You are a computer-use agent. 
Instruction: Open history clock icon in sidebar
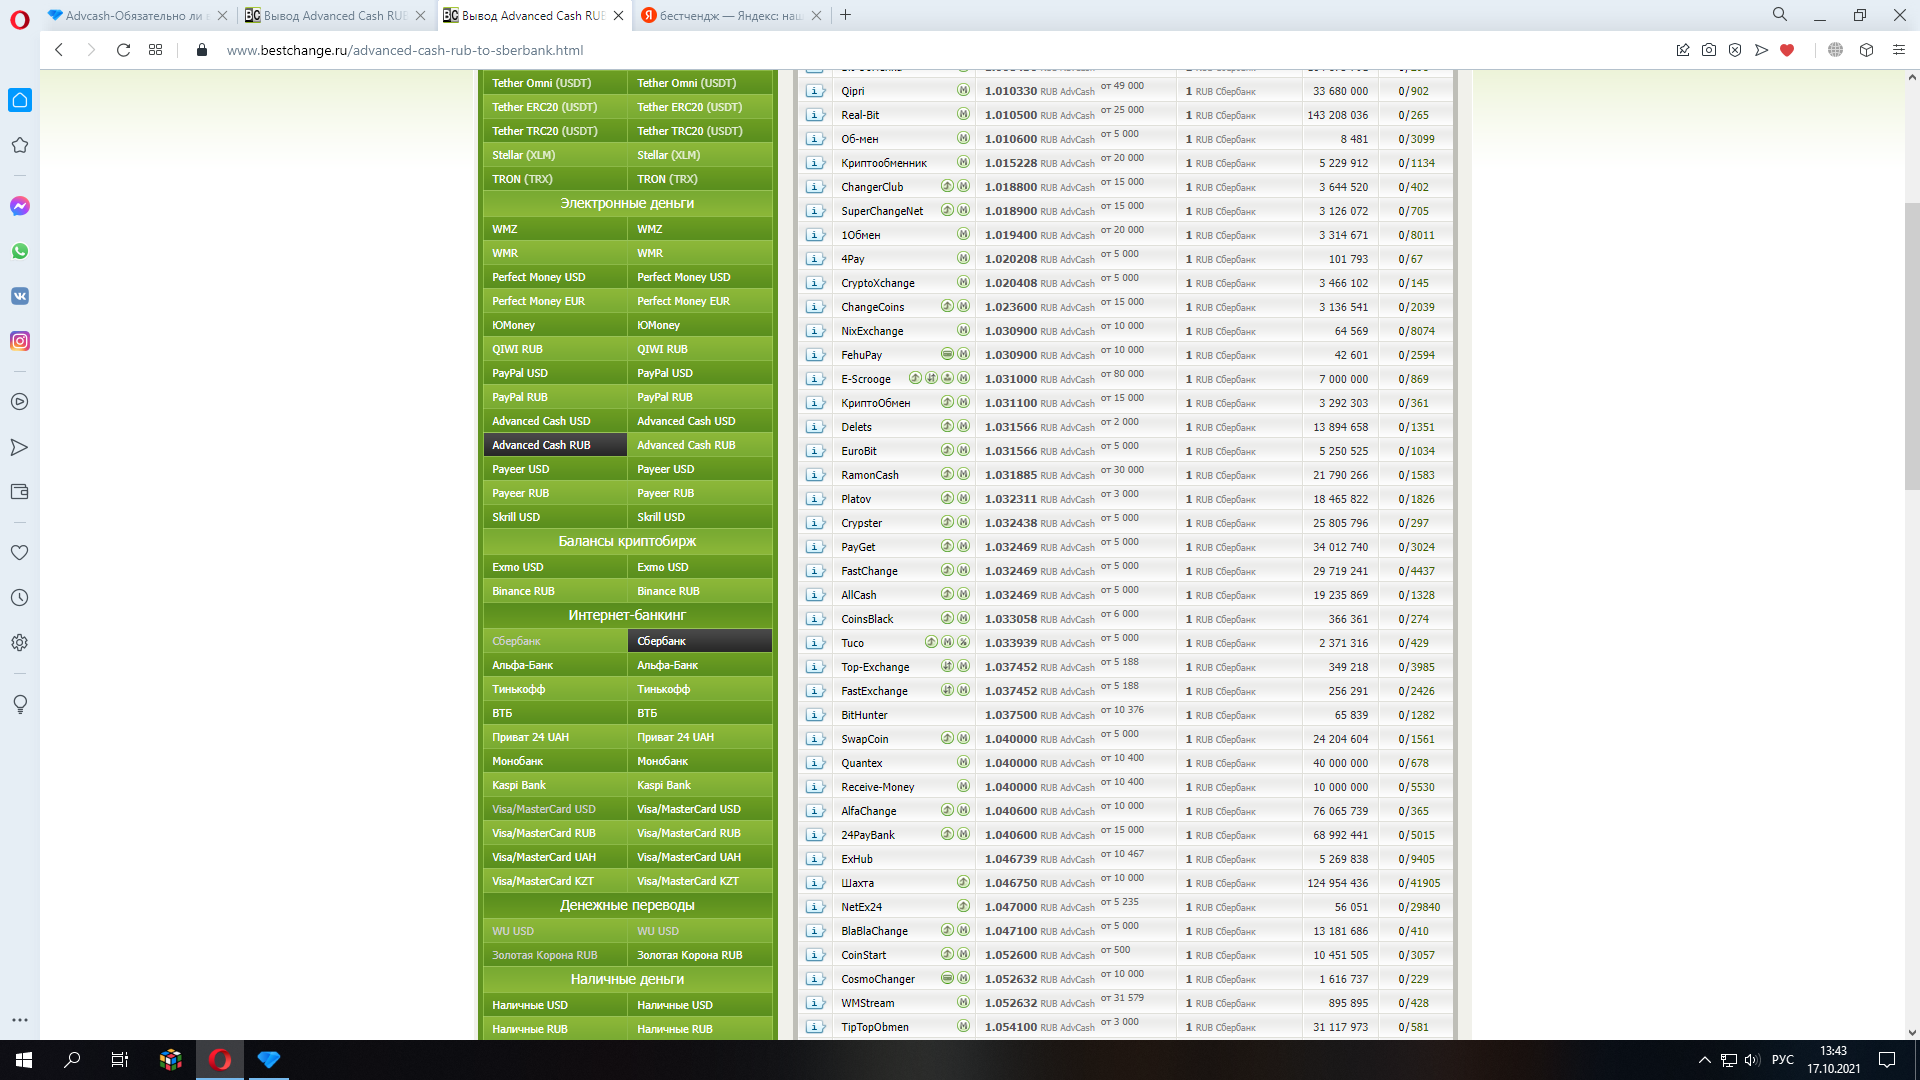point(20,598)
